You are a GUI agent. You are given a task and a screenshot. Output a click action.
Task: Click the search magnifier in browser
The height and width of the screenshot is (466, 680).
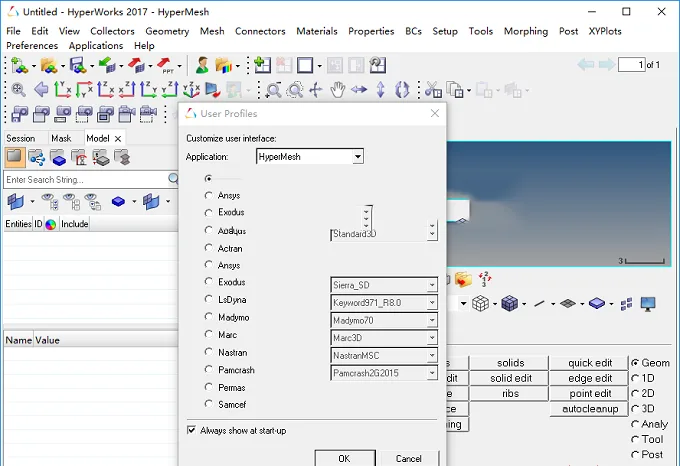click(173, 179)
